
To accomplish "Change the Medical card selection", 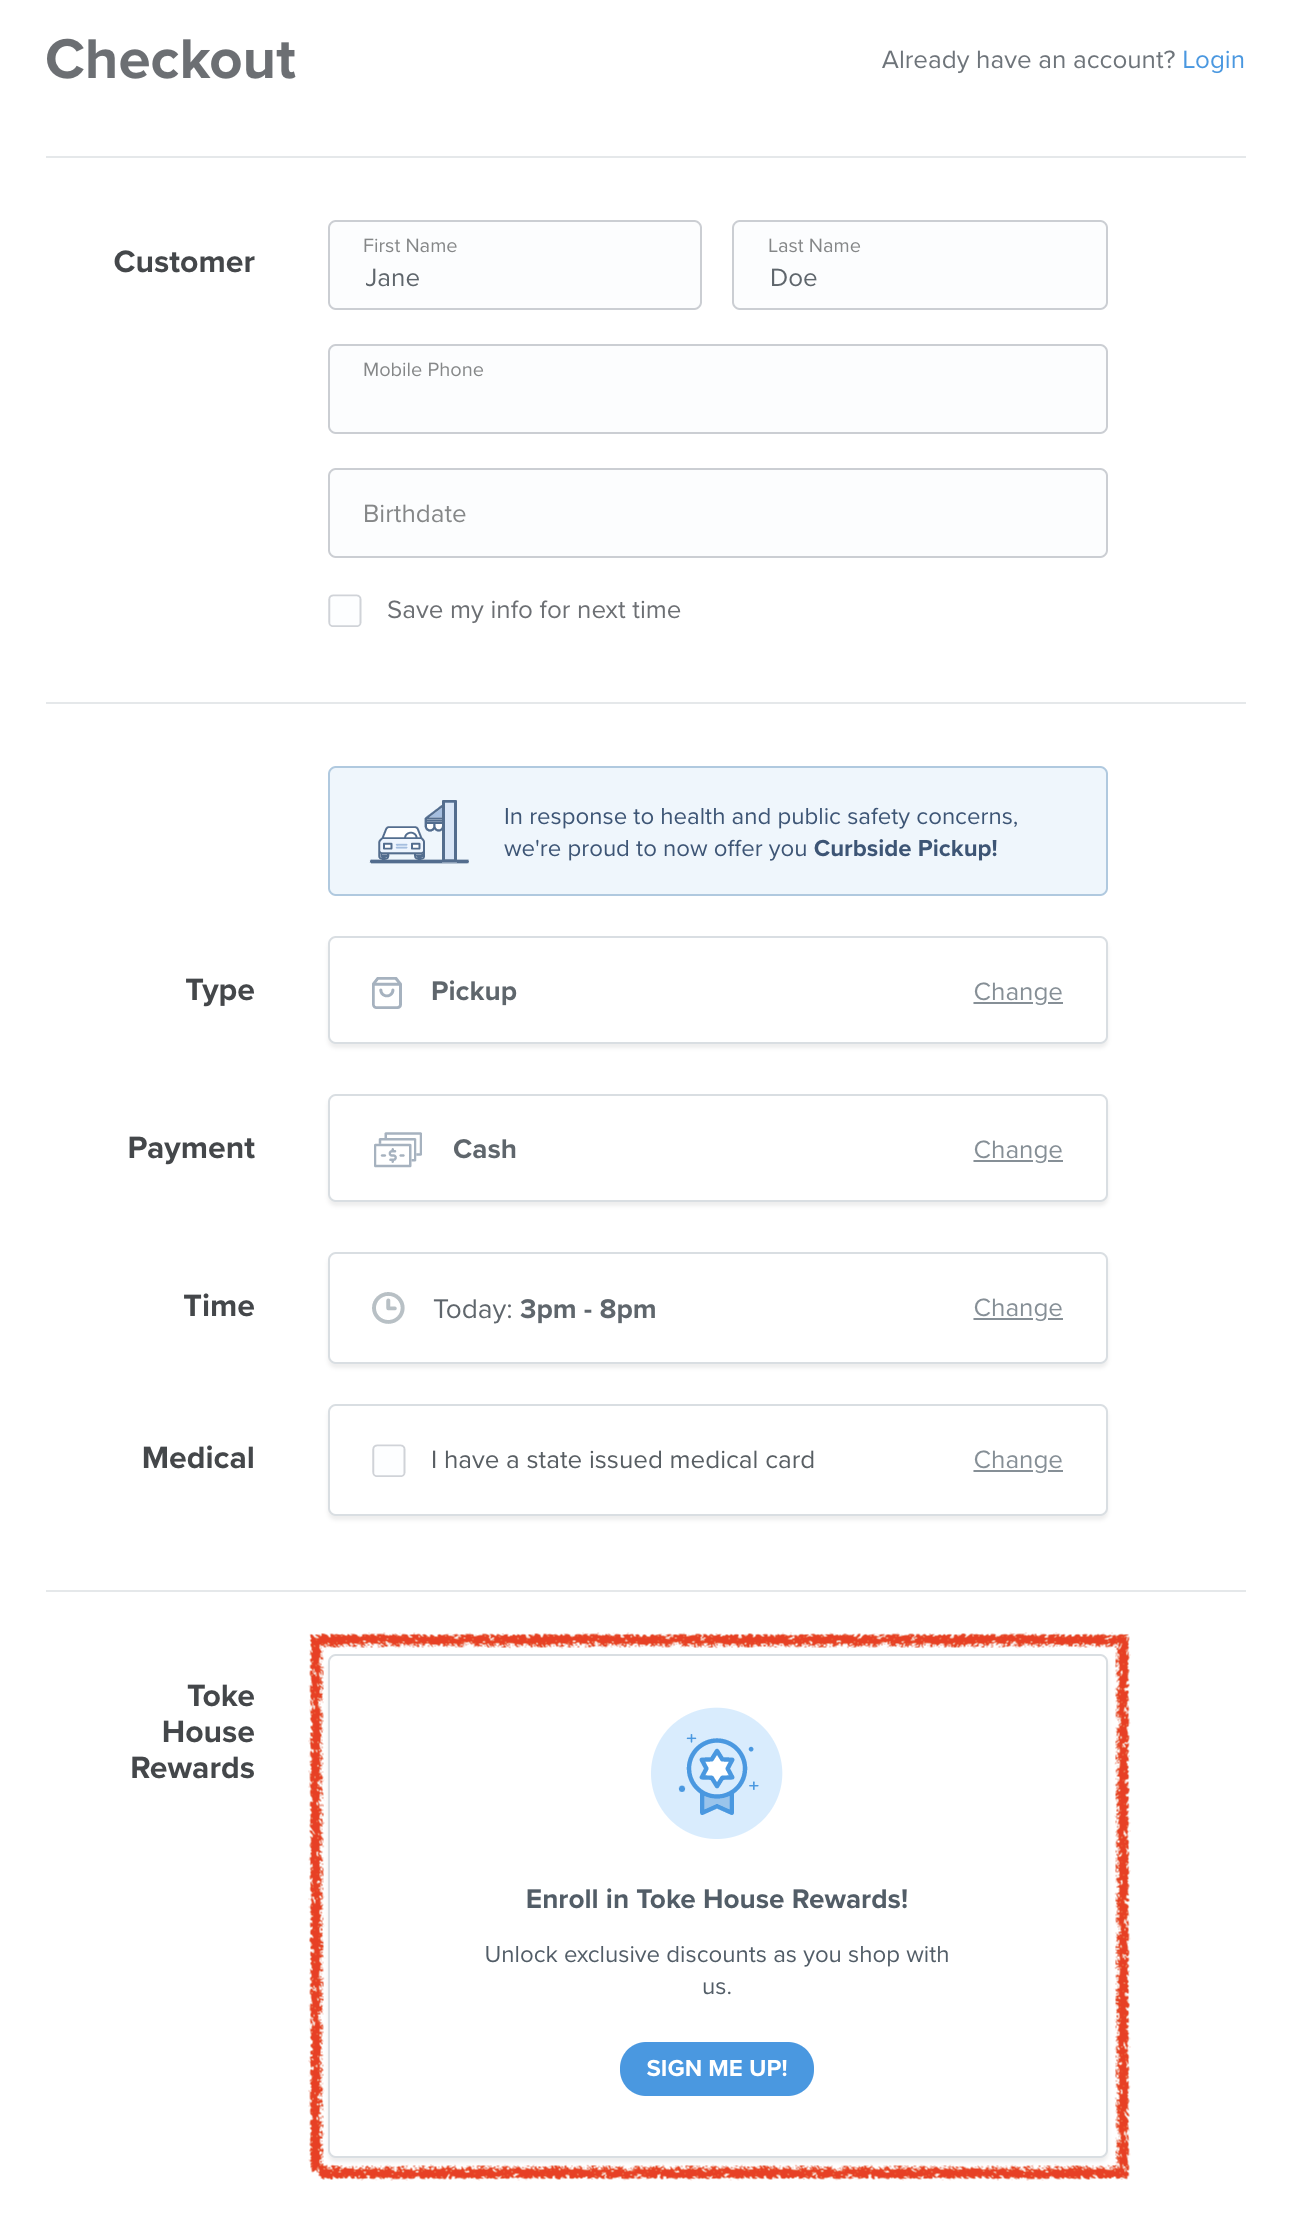I will [x=1017, y=1459].
